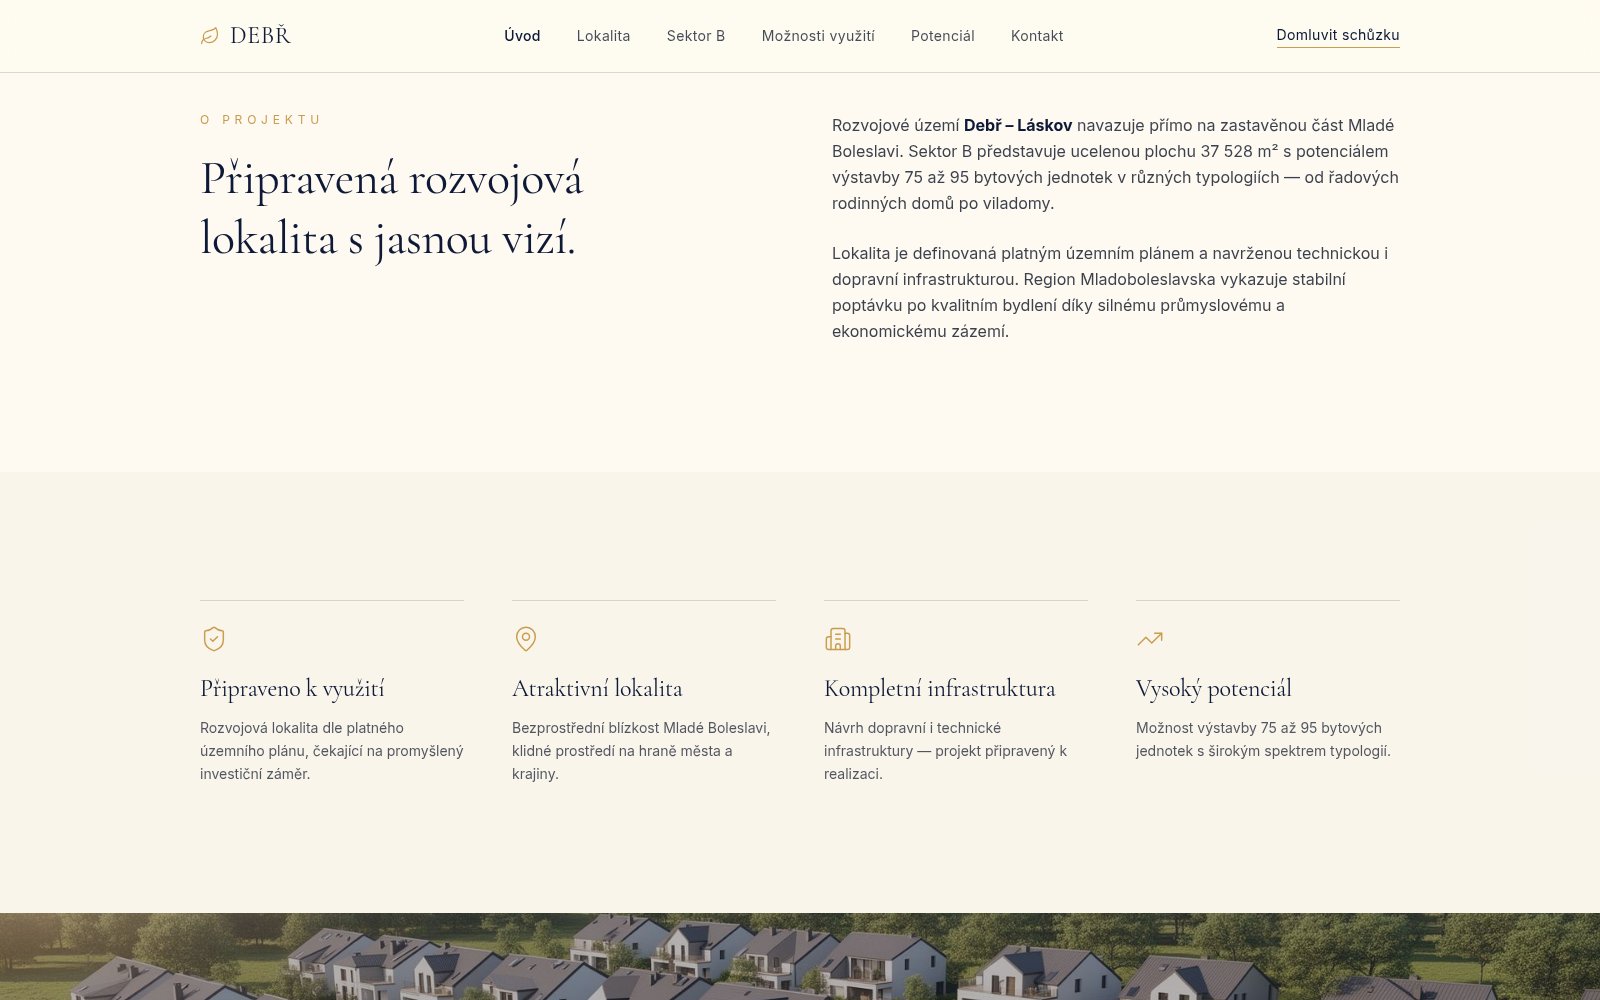Click the bold text Debř – Láskov
This screenshot has height=1000, width=1600.
pyautogui.click(x=1018, y=126)
